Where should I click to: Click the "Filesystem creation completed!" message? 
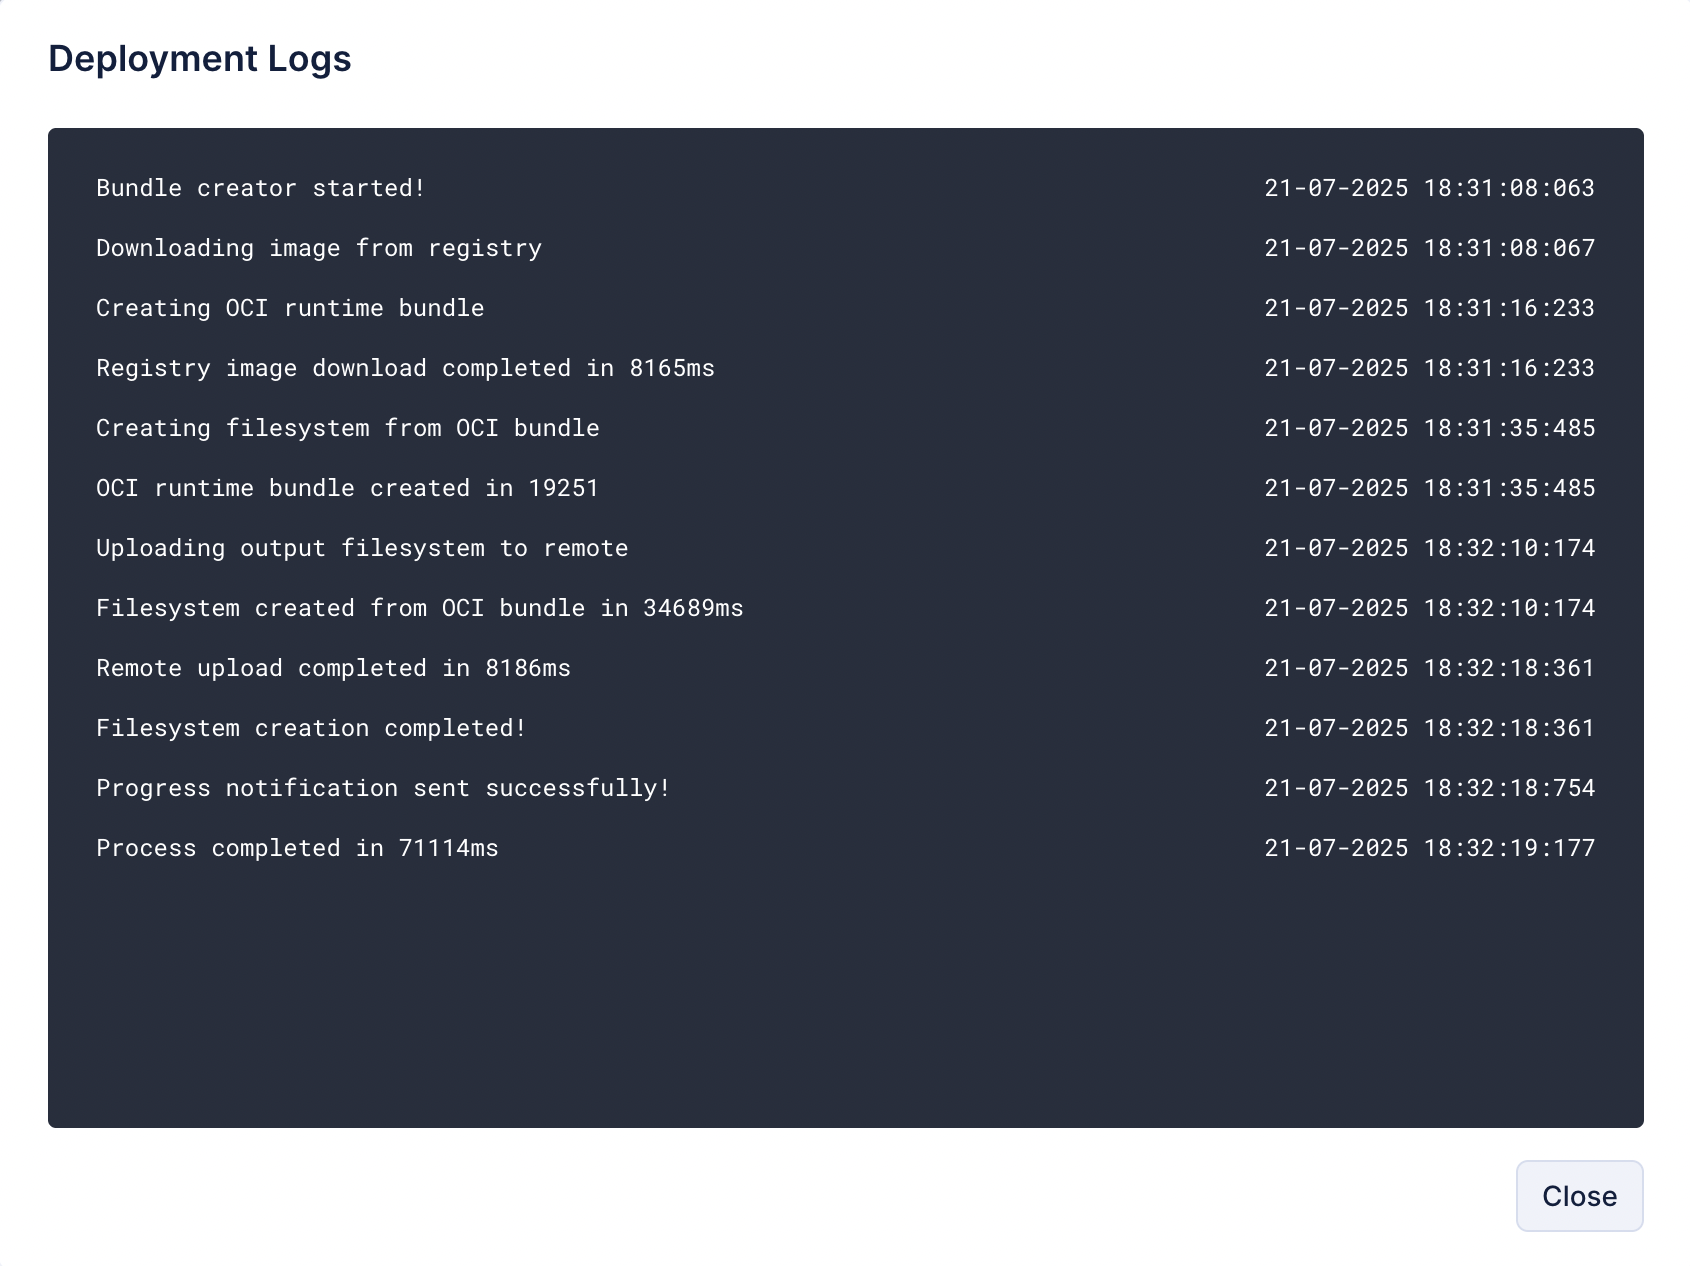pyautogui.click(x=311, y=728)
